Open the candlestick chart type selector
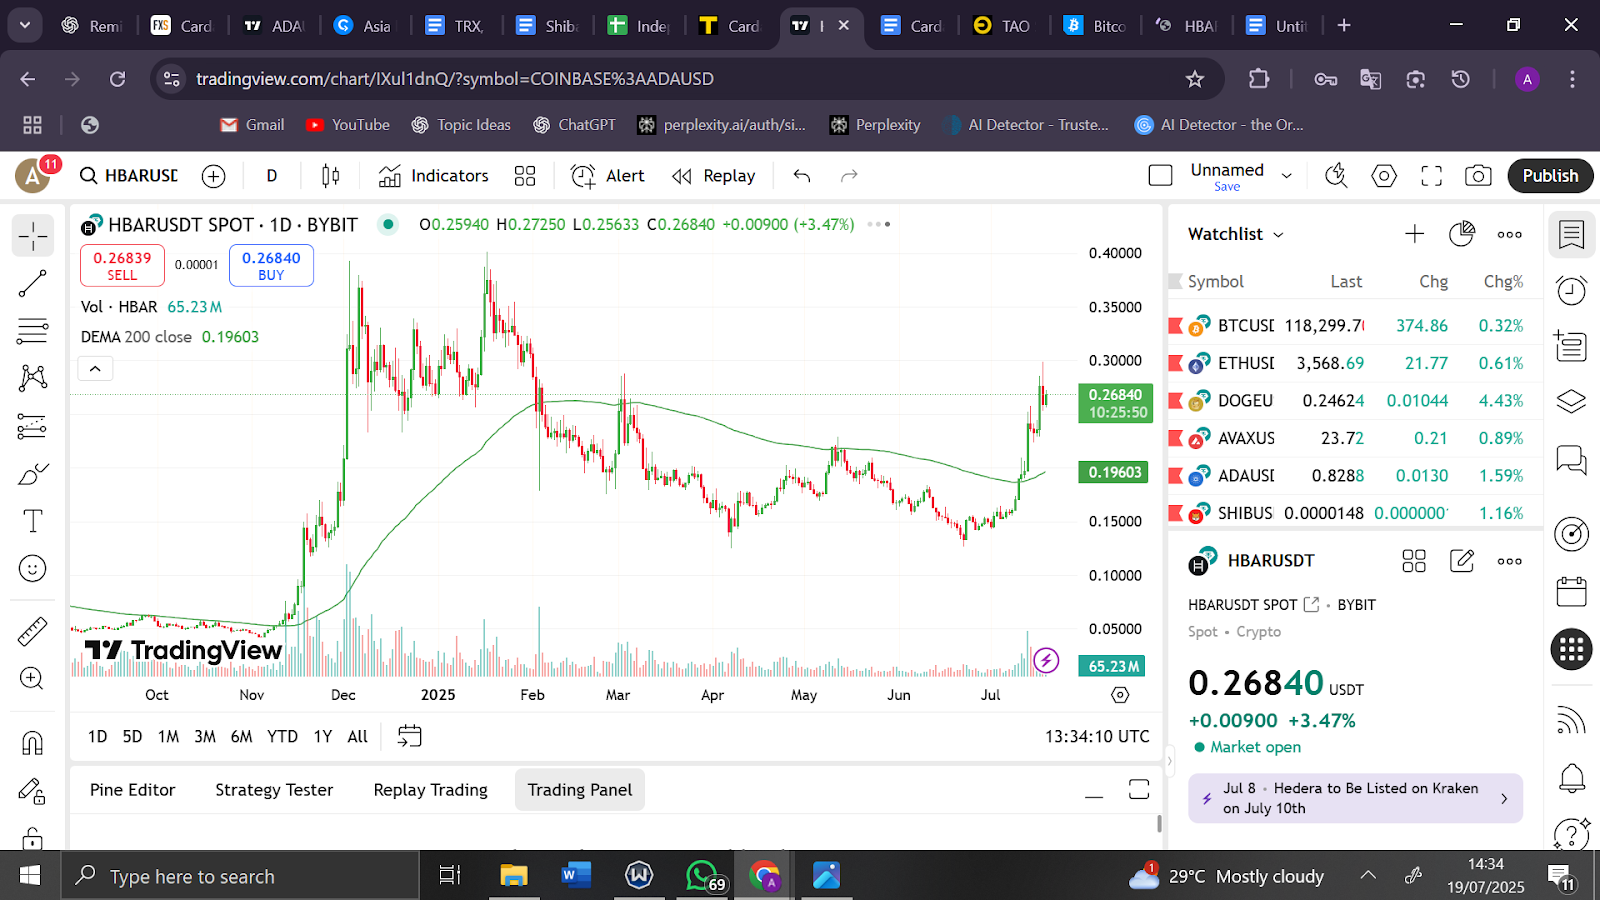This screenshot has height=900, width=1600. (331, 176)
